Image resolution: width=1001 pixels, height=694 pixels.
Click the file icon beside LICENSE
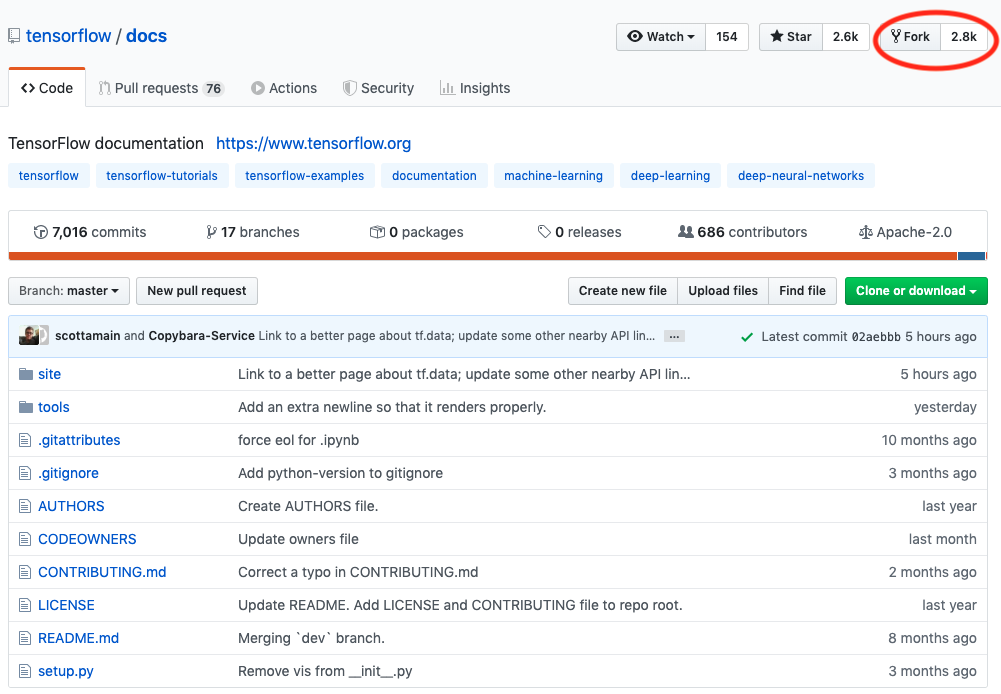click(25, 605)
